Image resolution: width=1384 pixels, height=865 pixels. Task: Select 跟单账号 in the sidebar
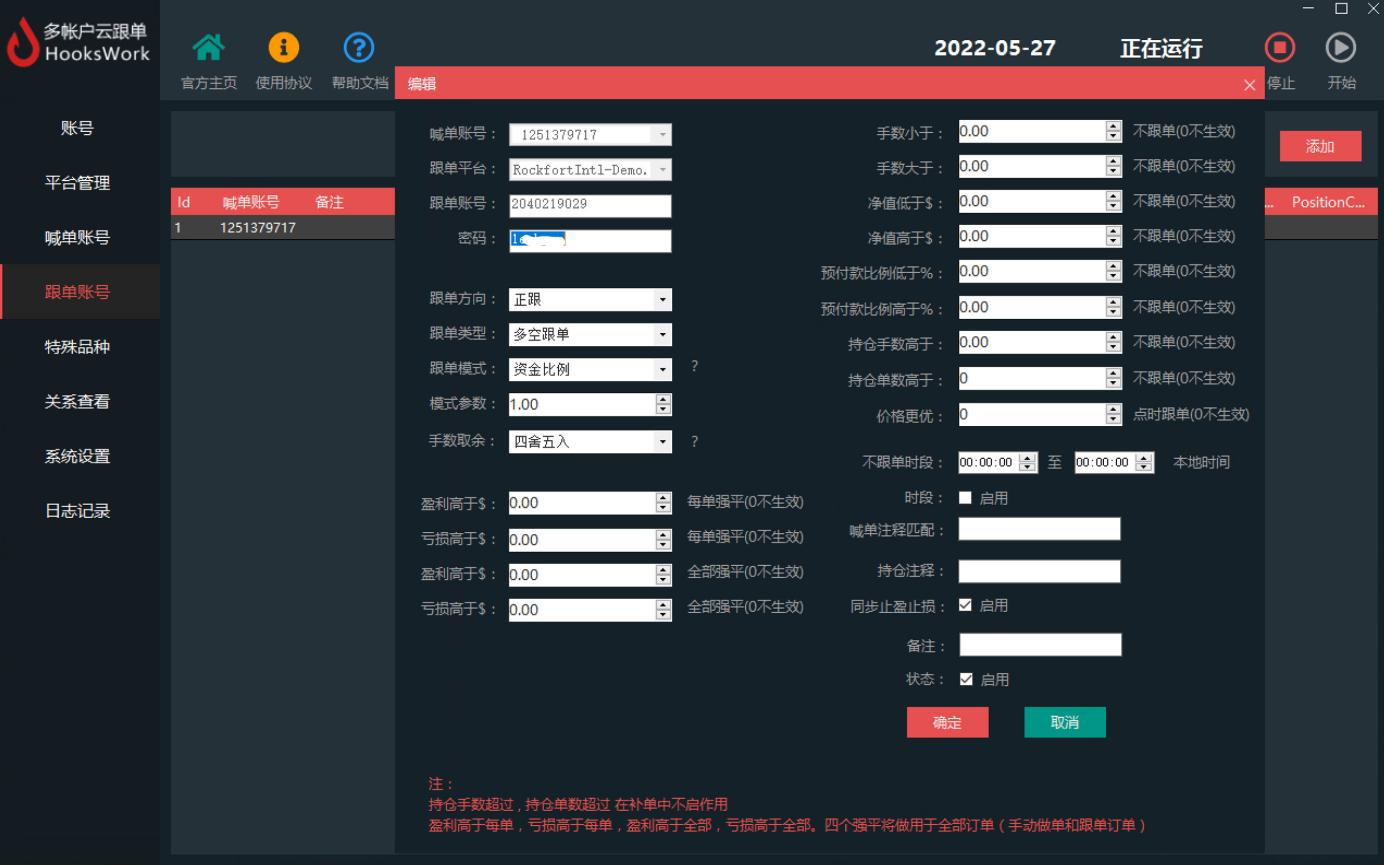tap(78, 292)
